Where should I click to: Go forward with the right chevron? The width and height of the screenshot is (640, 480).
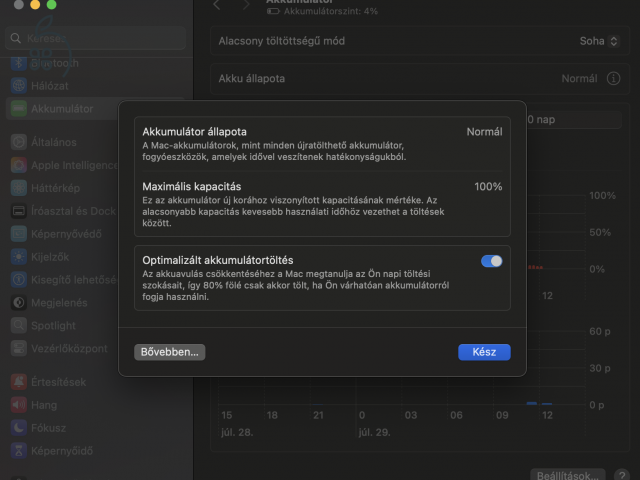[246, 5]
